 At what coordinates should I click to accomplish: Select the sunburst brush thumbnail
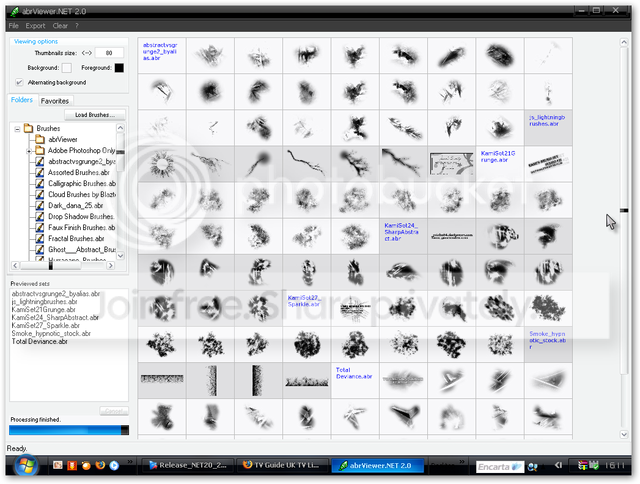pos(162,164)
